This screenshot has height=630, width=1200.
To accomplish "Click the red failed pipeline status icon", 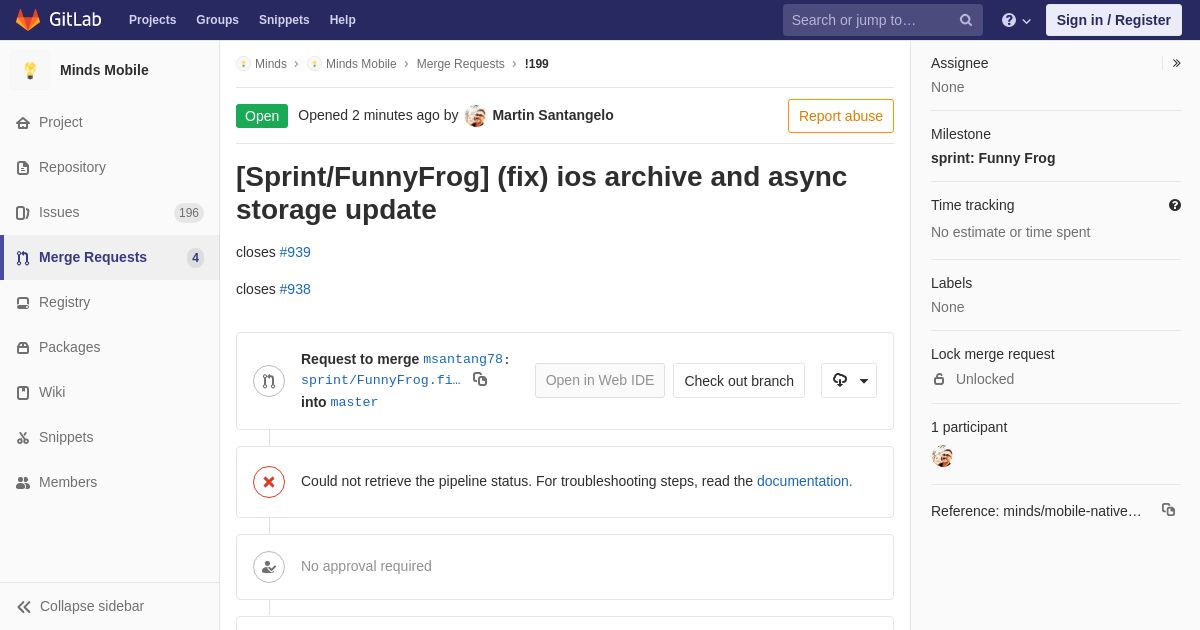I will point(269,482).
